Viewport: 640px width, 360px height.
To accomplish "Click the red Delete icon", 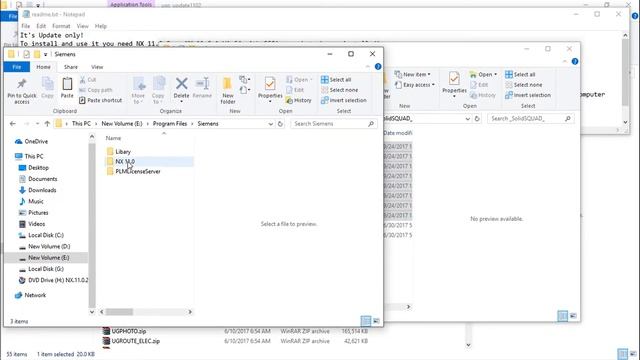I will (x=182, y=84).
